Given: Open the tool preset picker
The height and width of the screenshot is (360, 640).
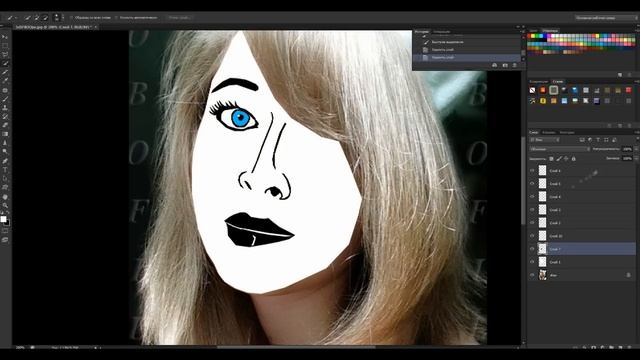Looking at the screenshot, I should coord(12,18).
